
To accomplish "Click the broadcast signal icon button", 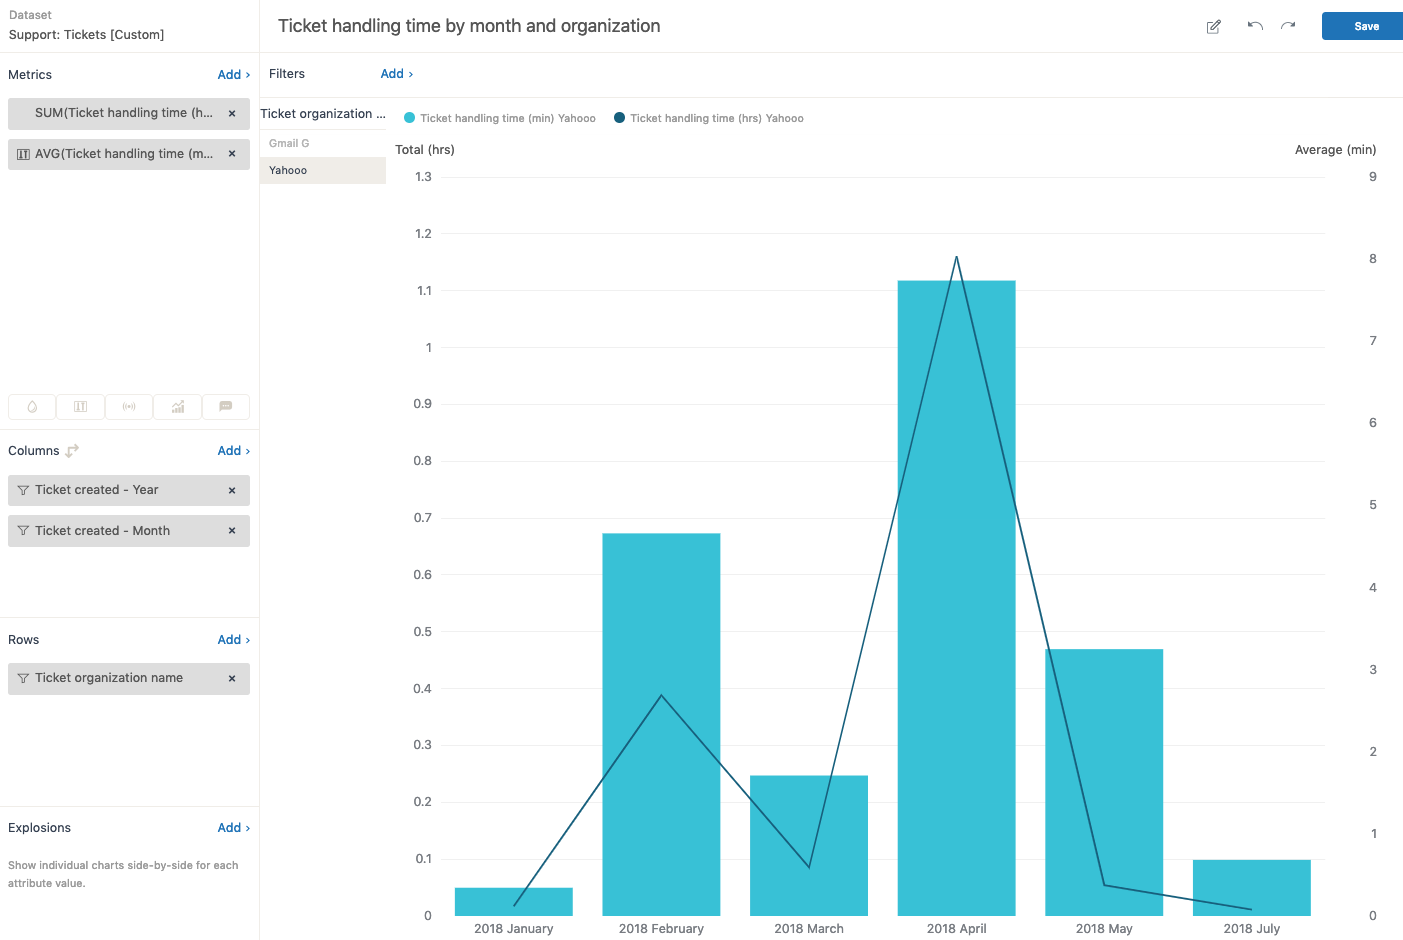I will 129,407.
